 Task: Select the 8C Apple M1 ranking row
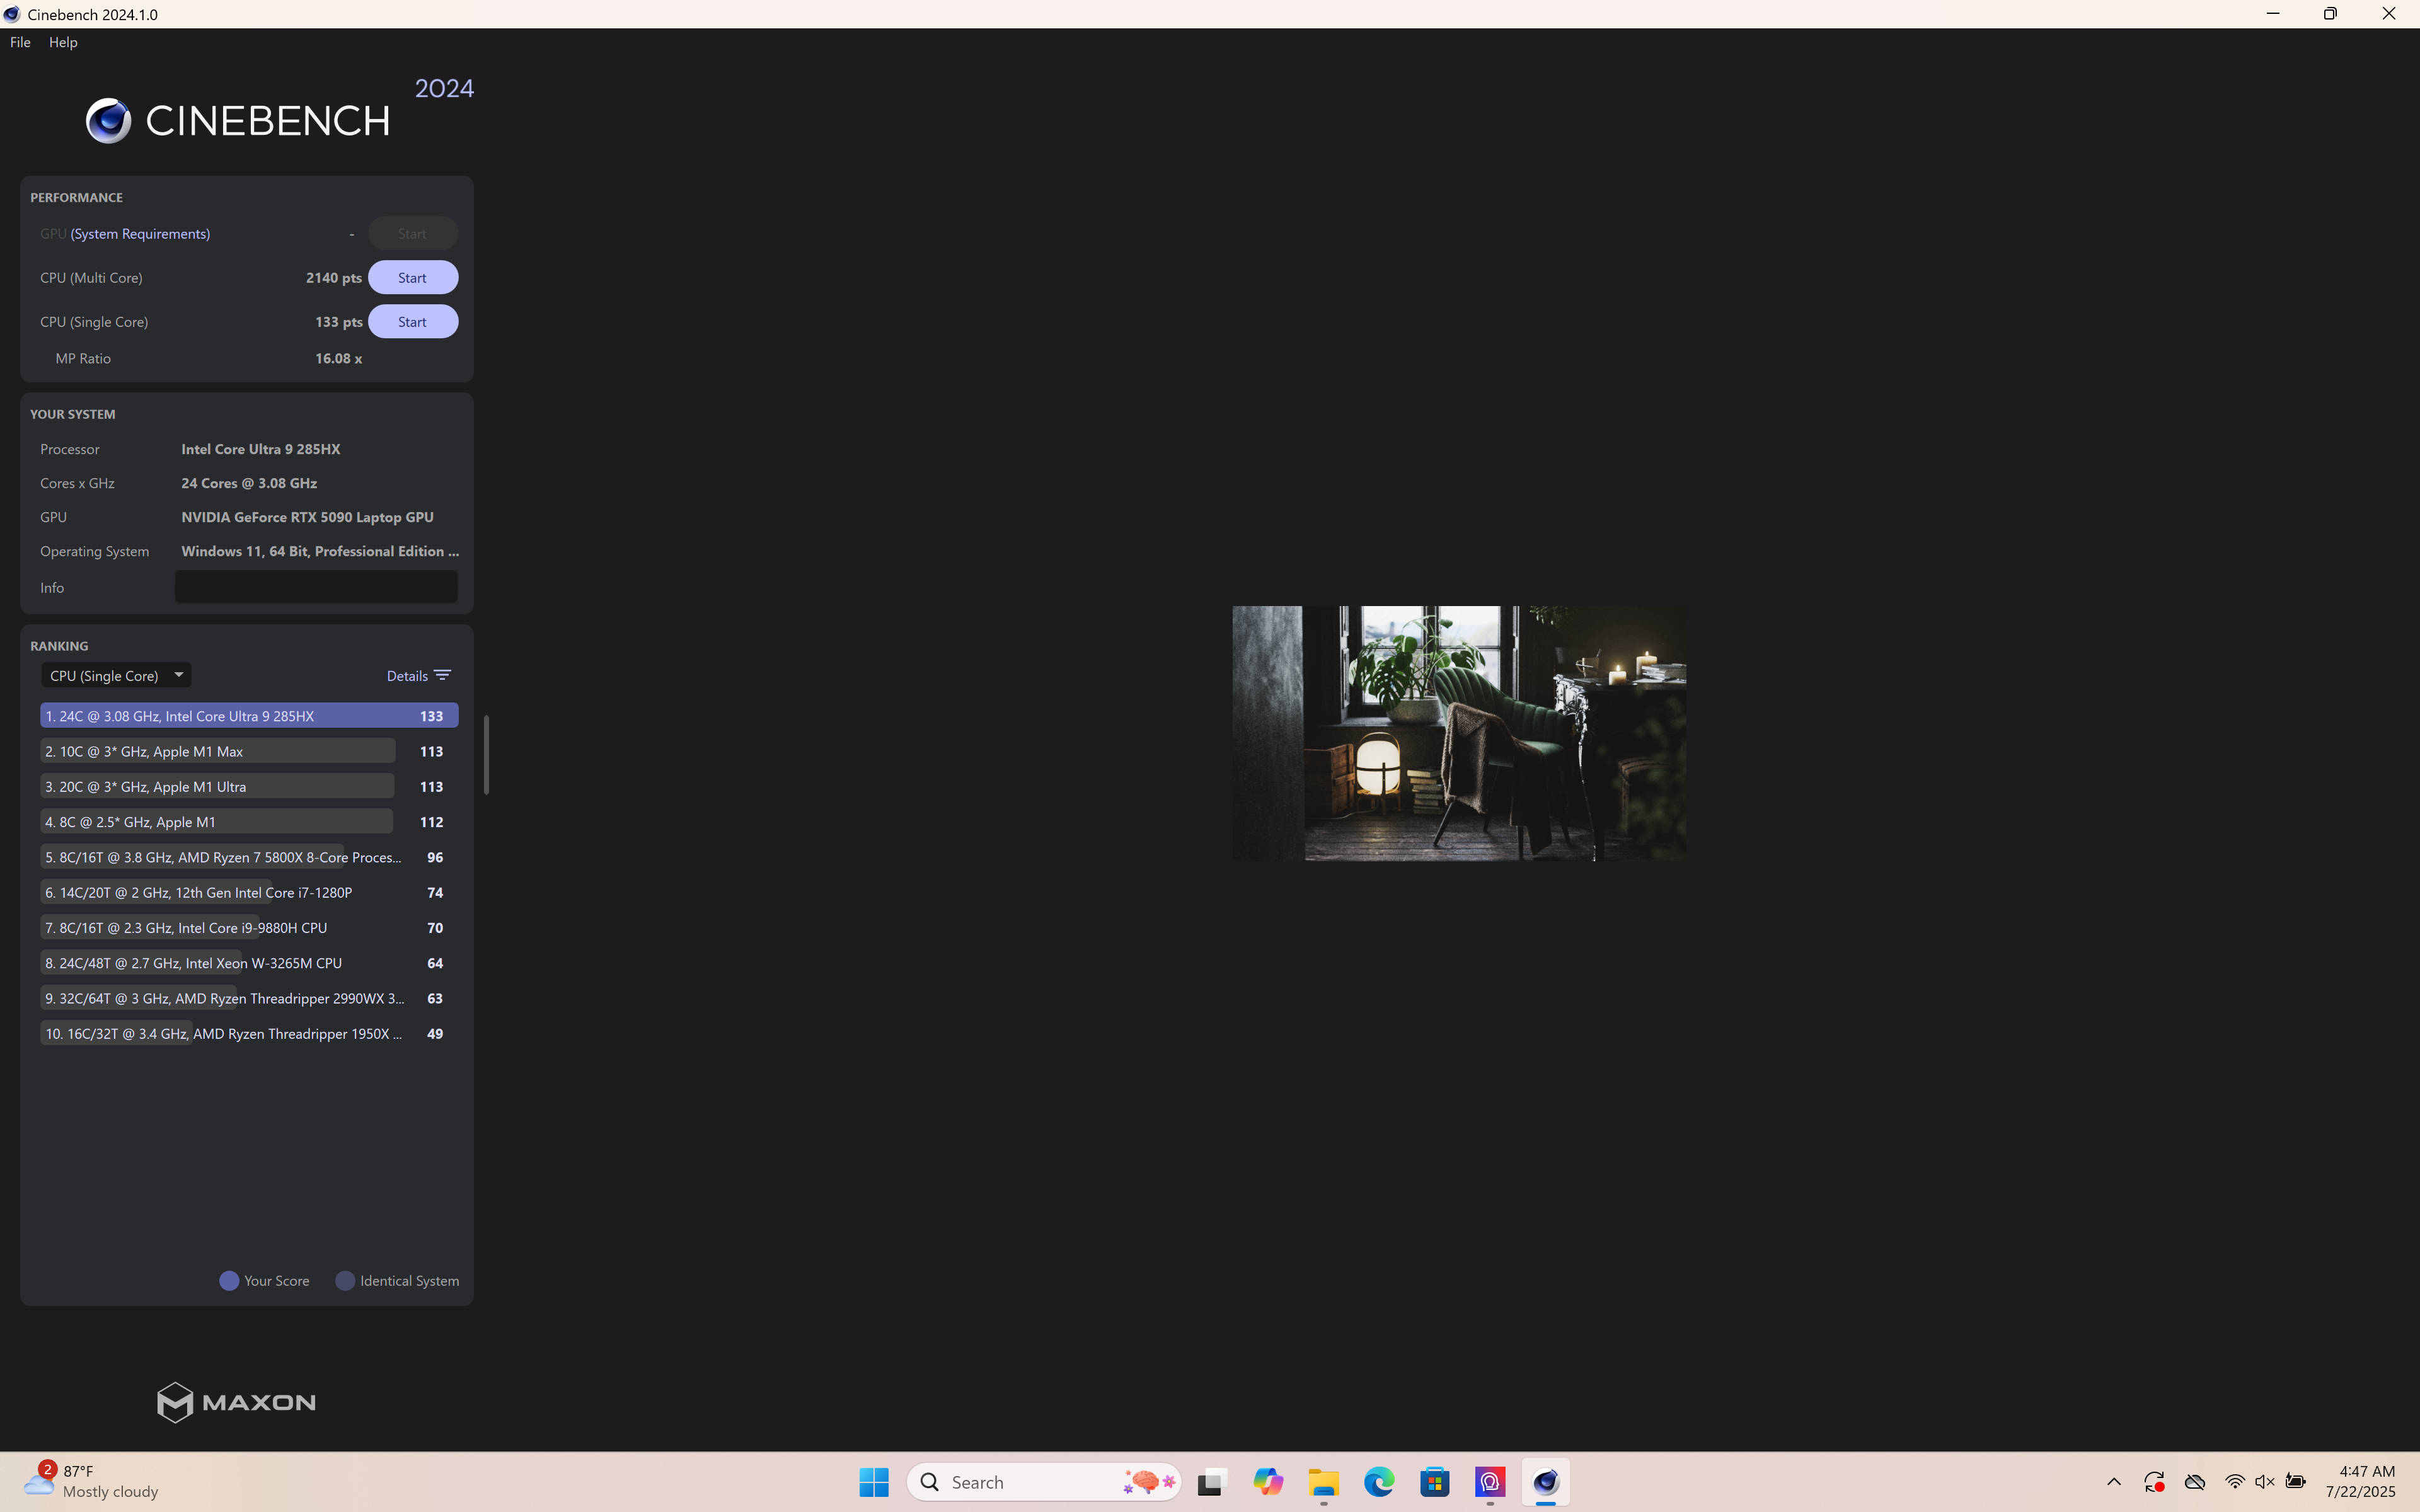pyautogui.click(x=249, y=822)
